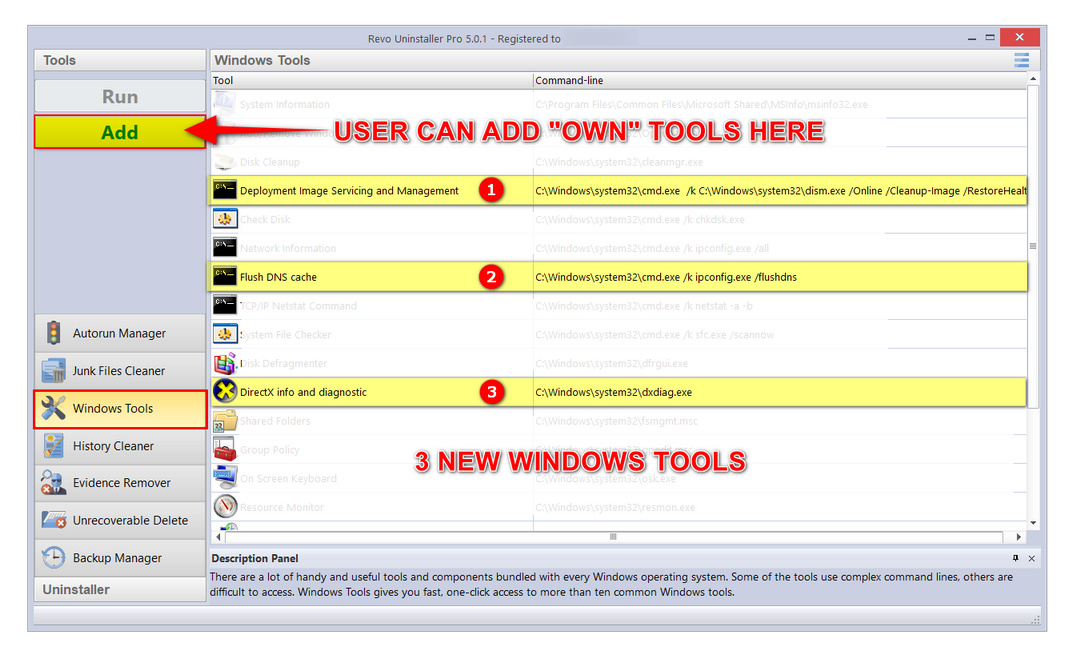Click the Disk Defragmenter icon
Viewport: 1073px width, 655px height.
point(224,363)
